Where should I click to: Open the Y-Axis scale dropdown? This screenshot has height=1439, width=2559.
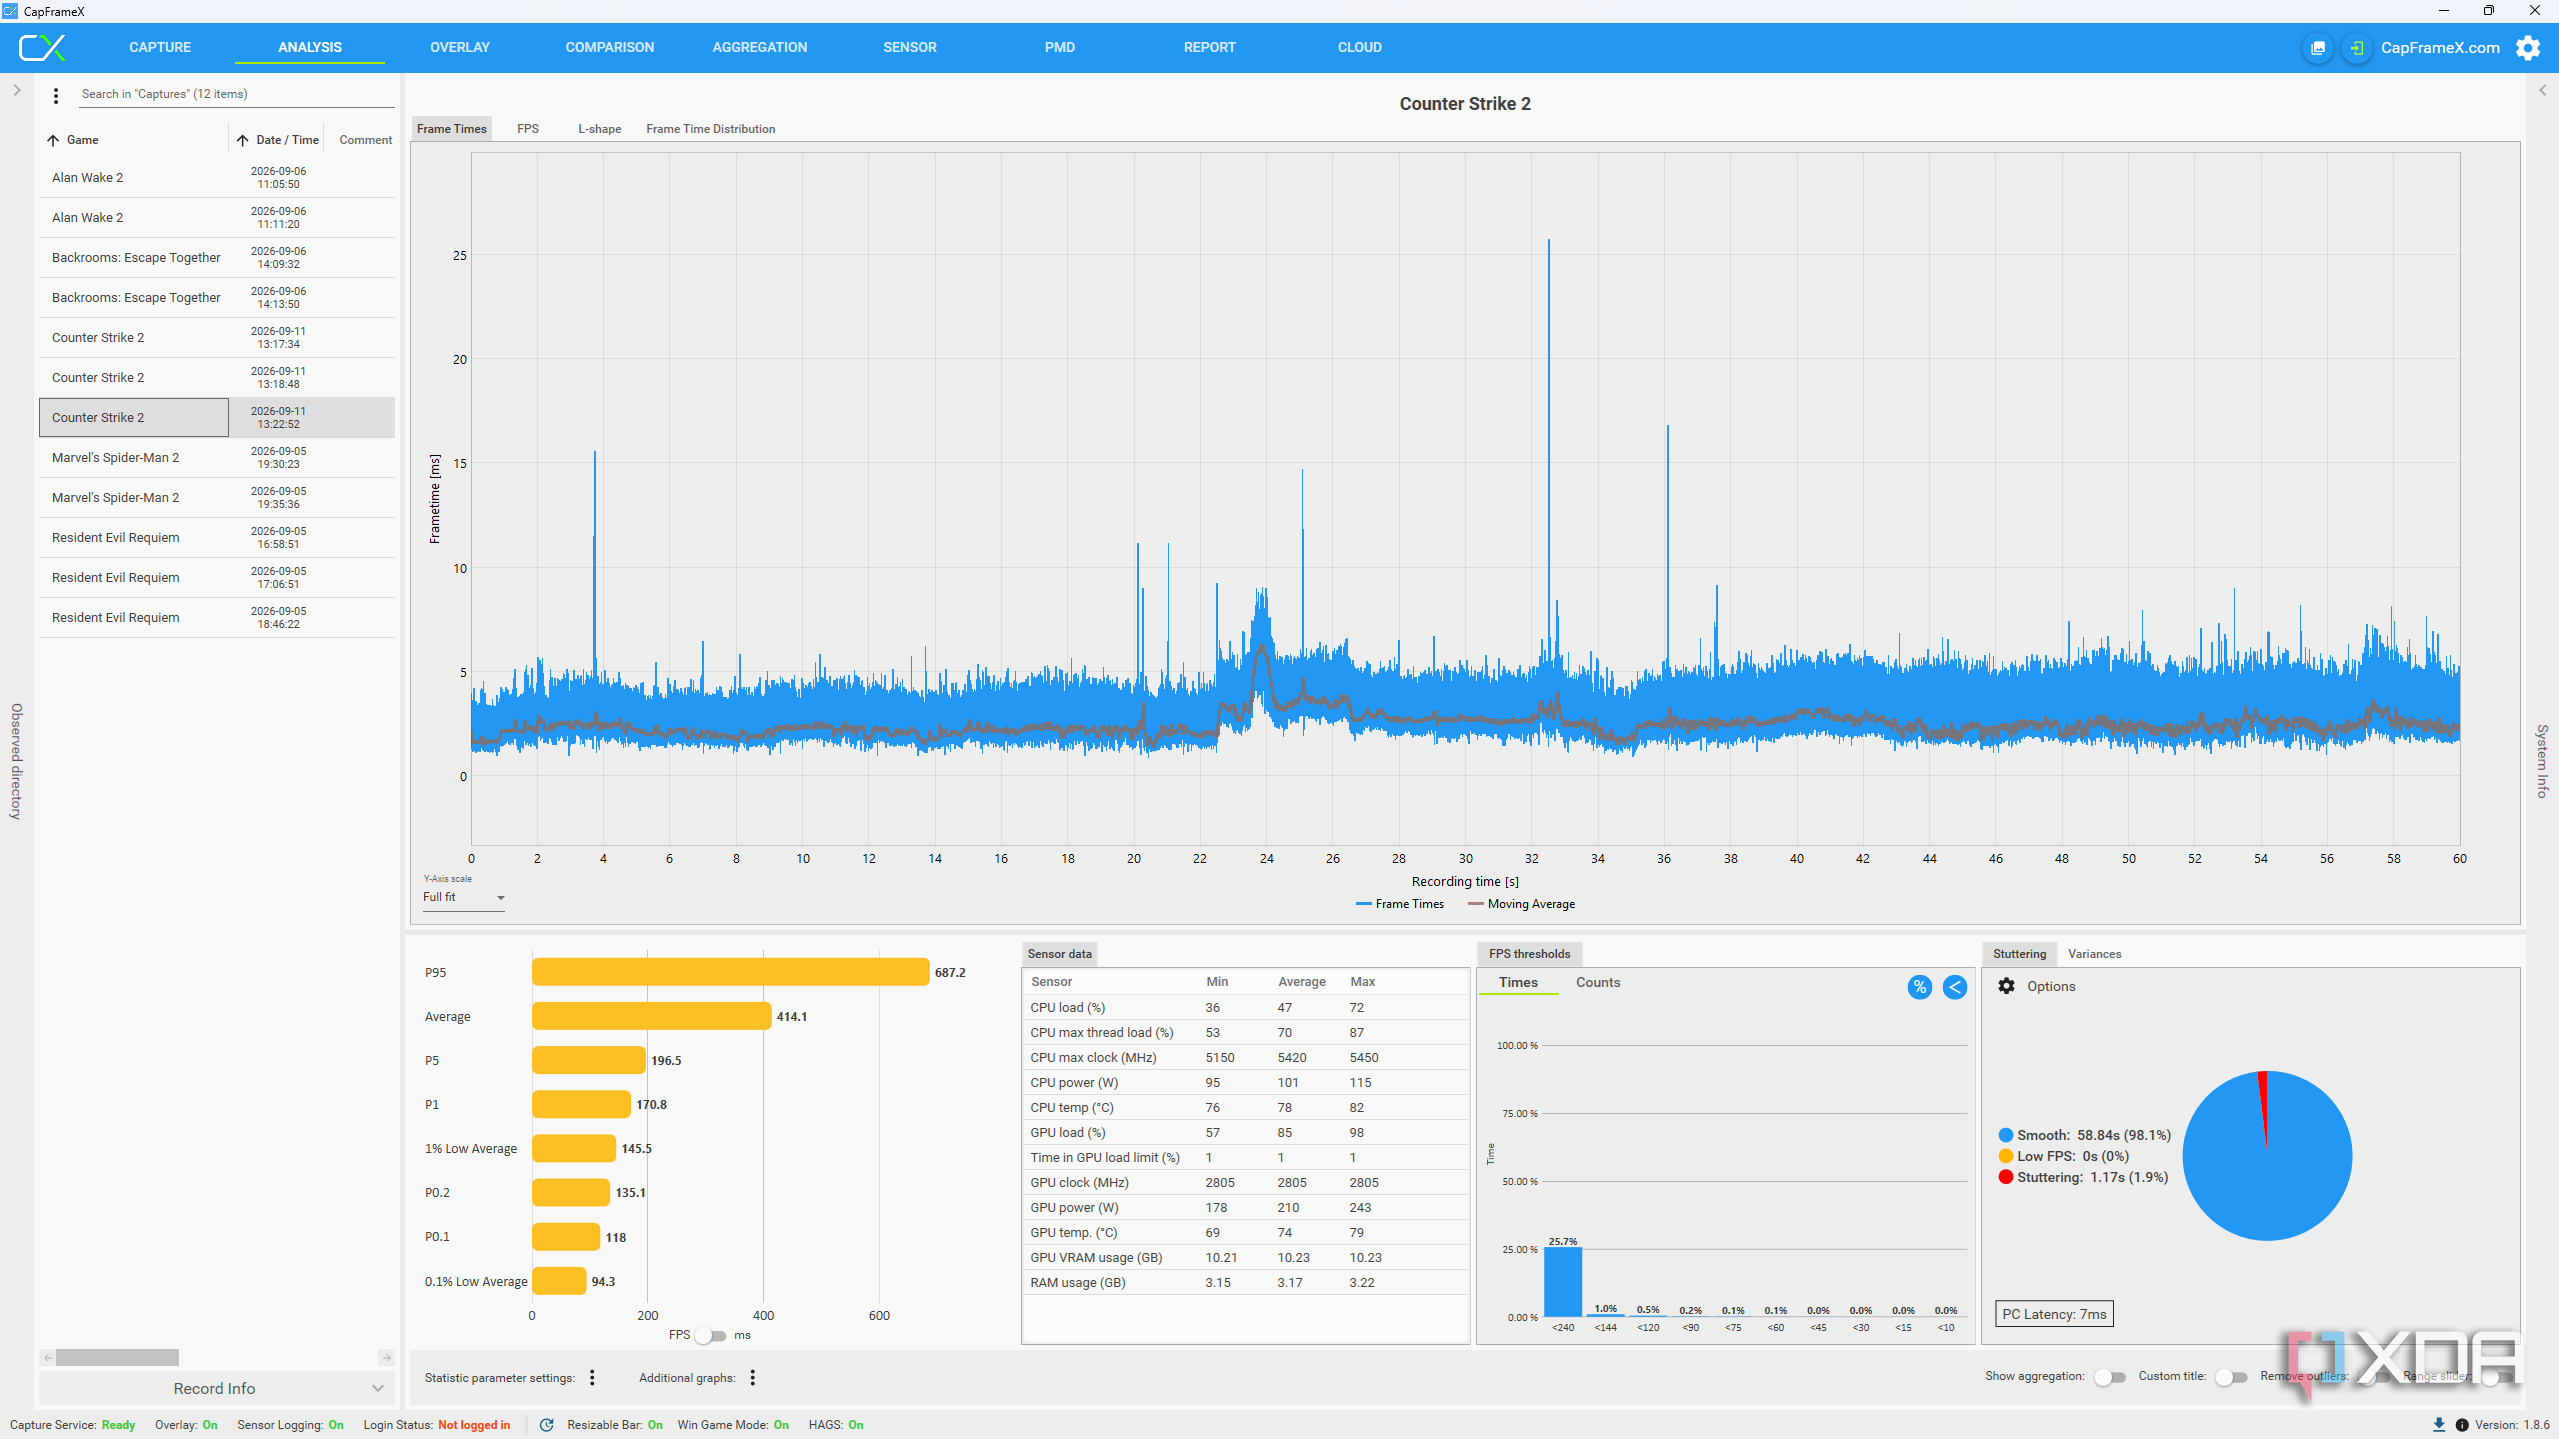click(x=464, y=897)
